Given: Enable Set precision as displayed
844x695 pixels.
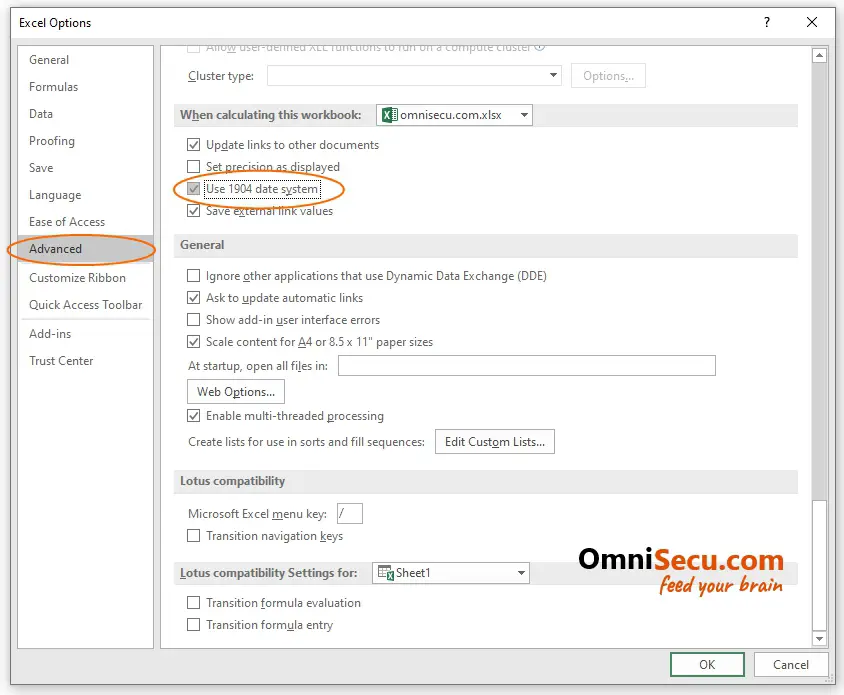Looking at the screenshot, I should click(x=193, y=166).
